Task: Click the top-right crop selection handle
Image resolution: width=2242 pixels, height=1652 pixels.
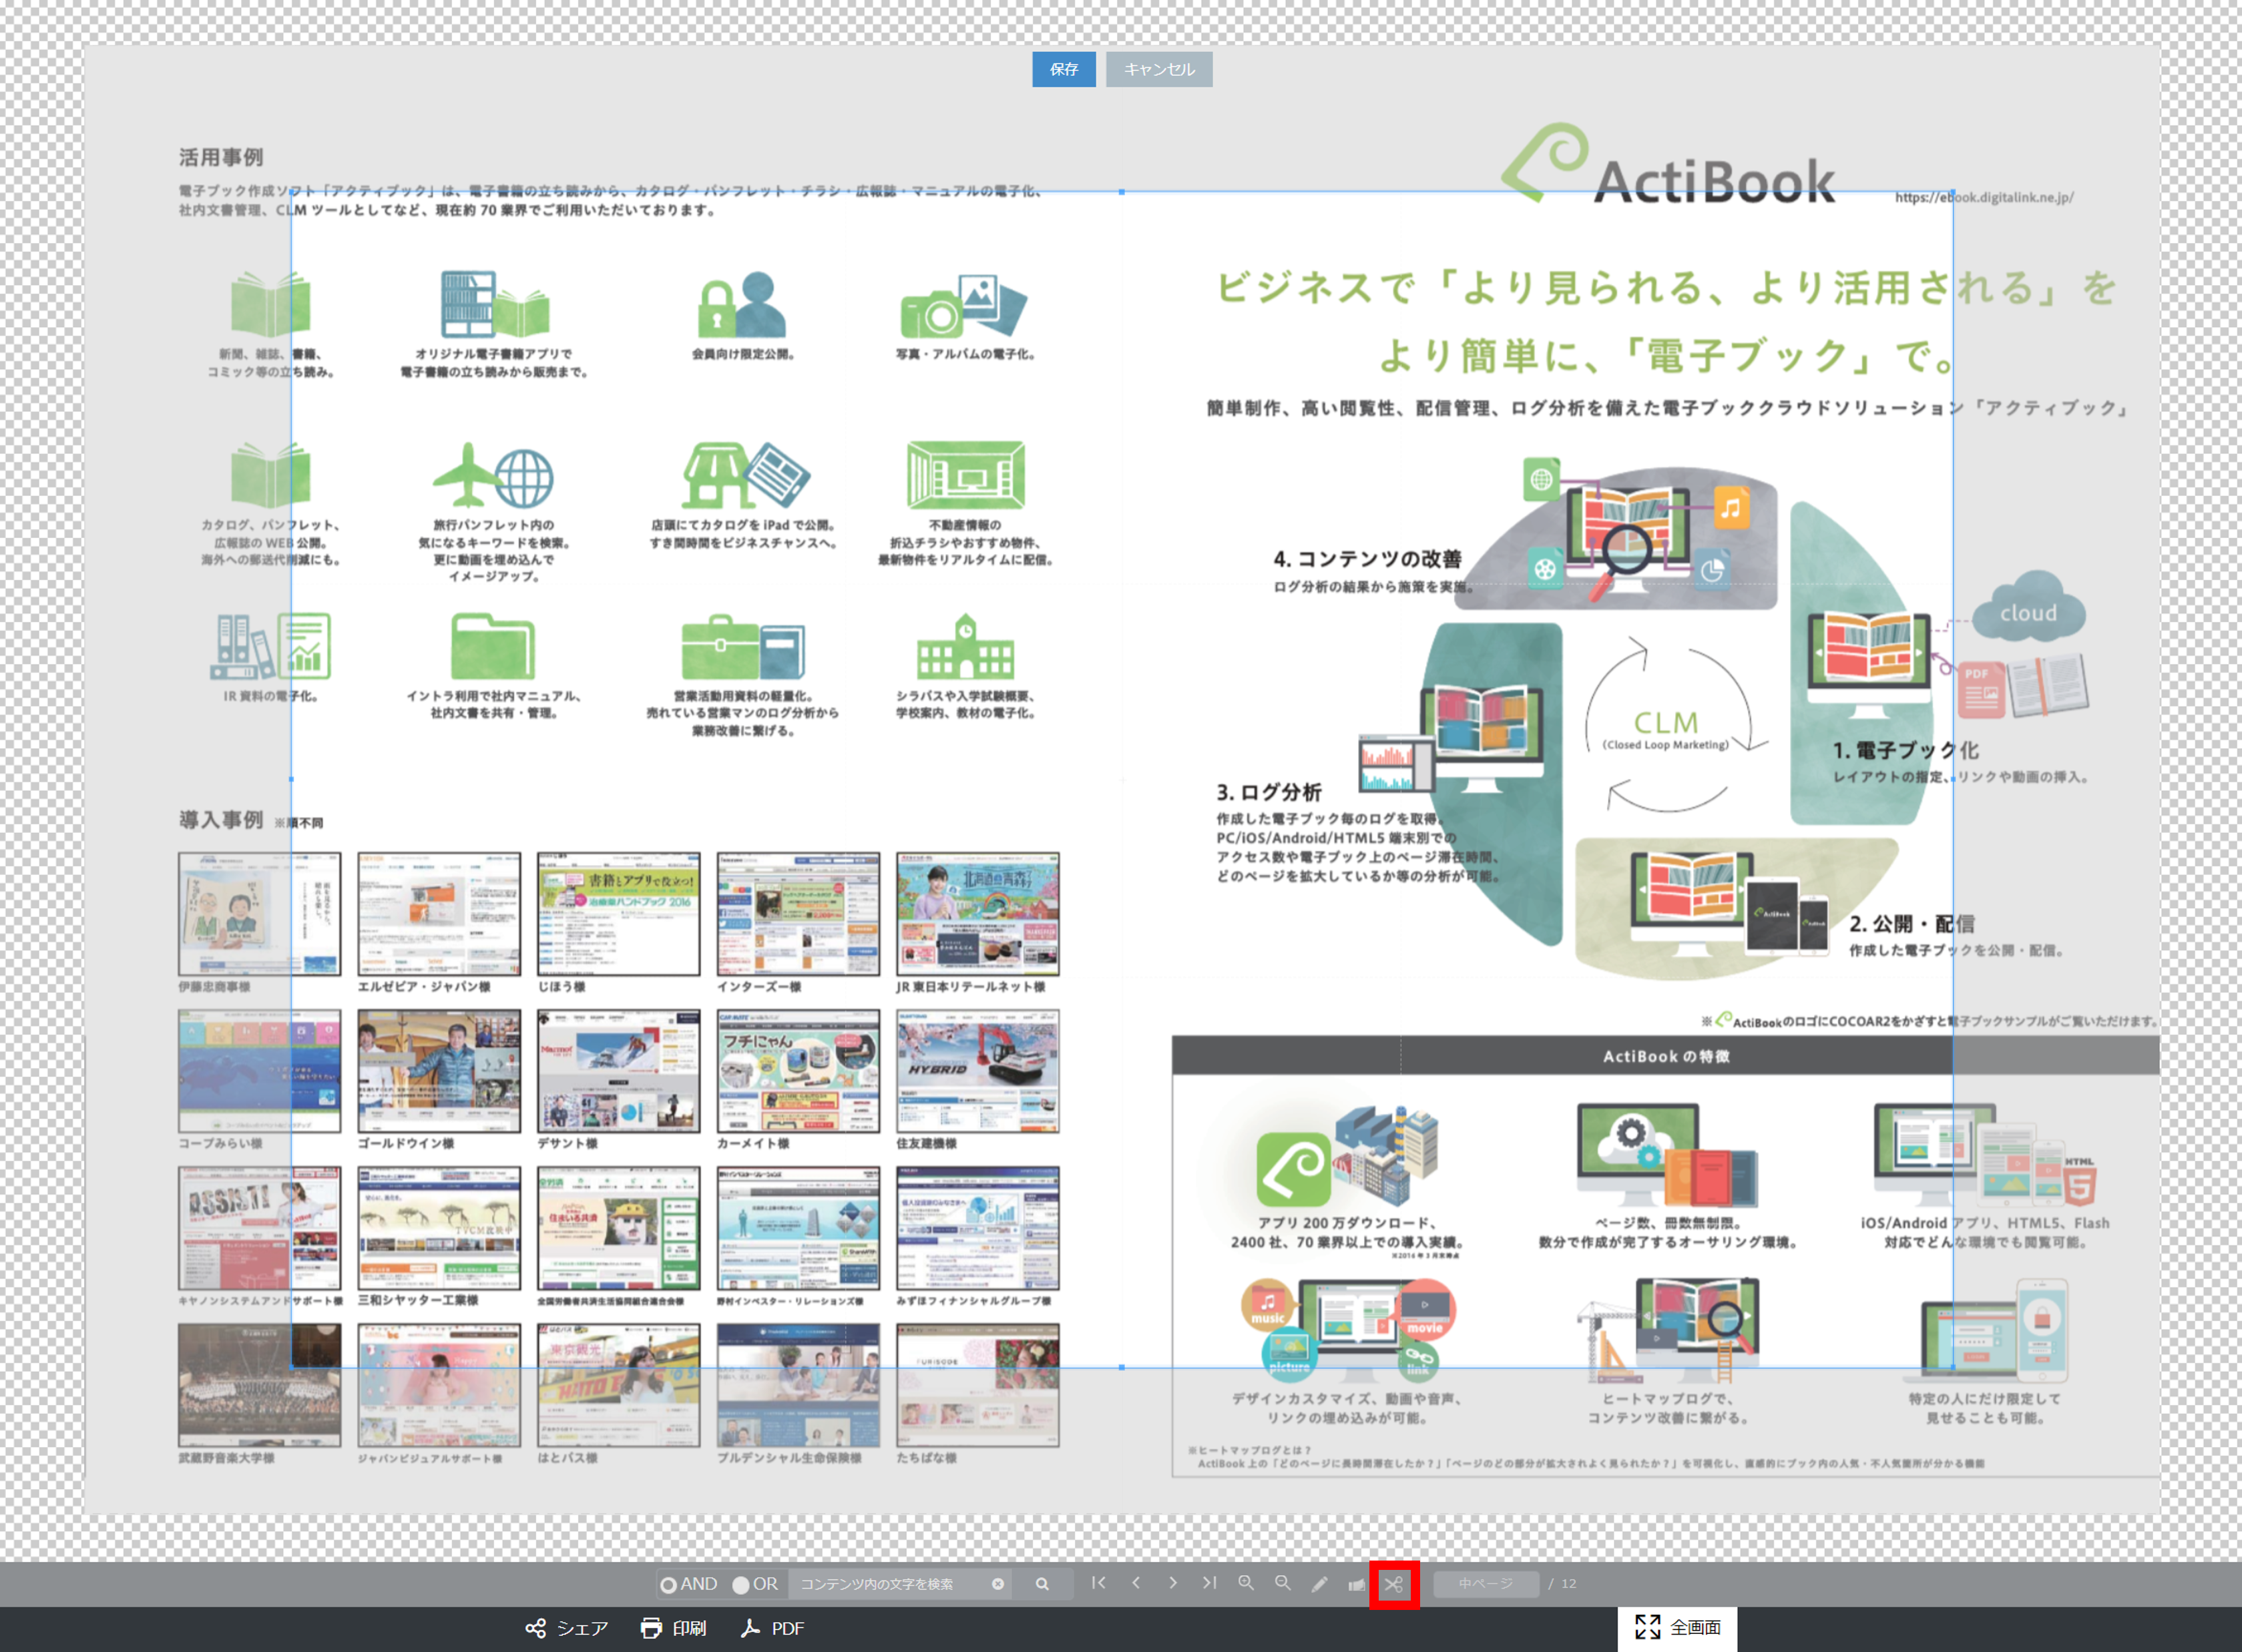Action: pos(1952,191)
